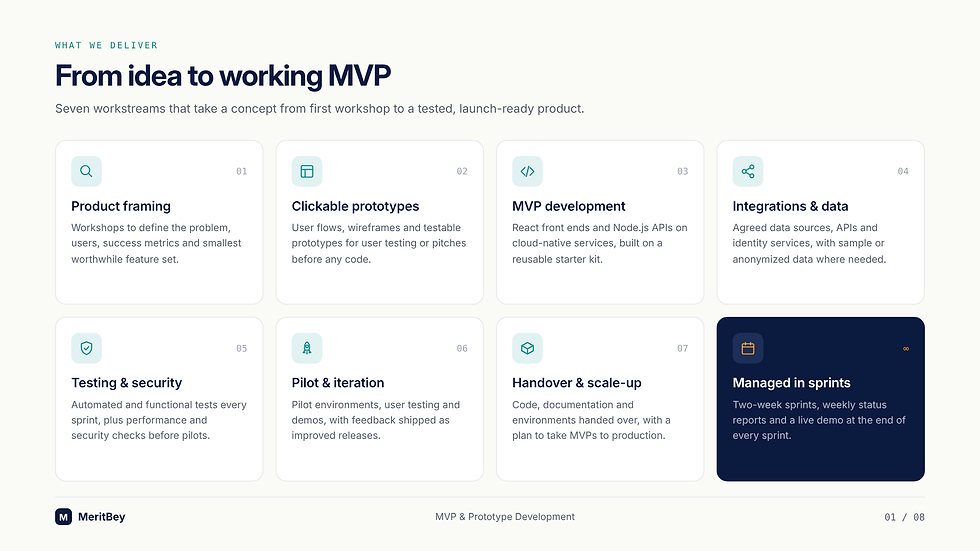
Task: Click the code brackets icon on MVP development
Action: [528, 171]
